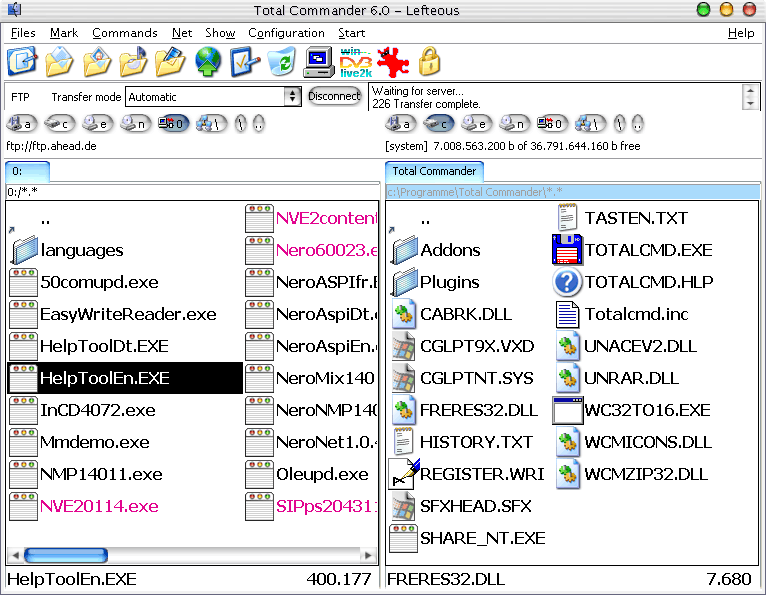Open the Files menu
Screen dimensions: 766x595
[x=23, y=33]
